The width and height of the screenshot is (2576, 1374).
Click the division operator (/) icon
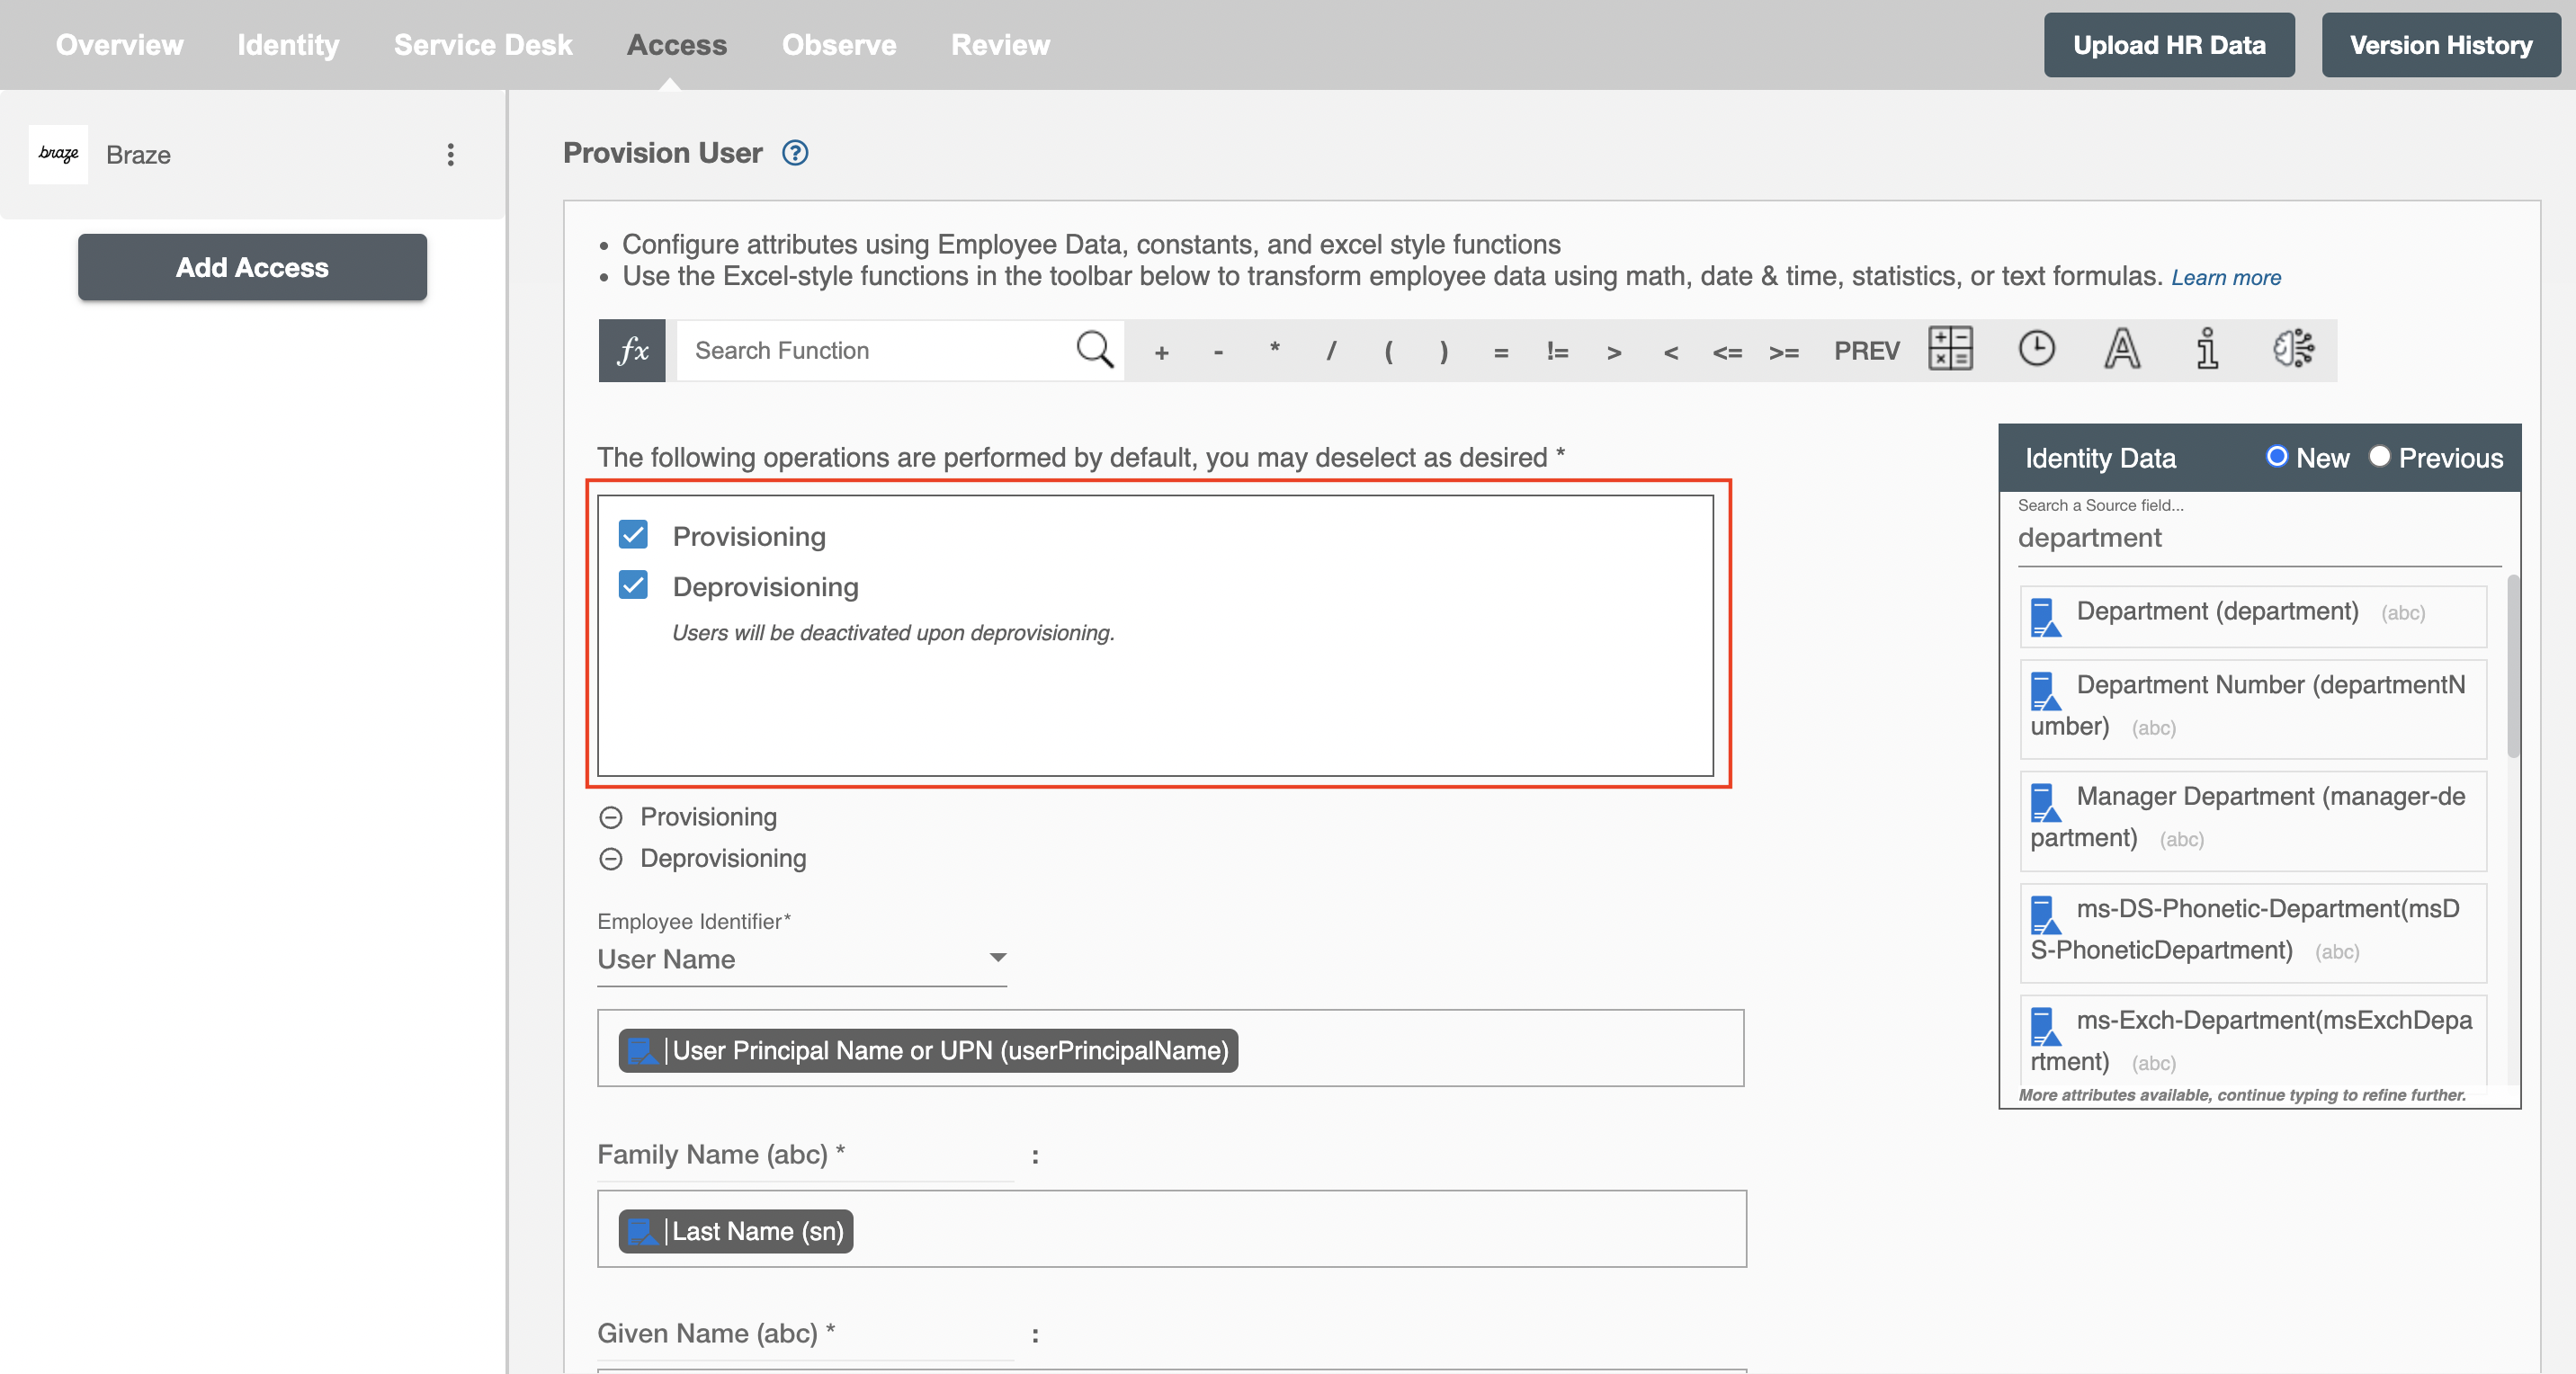(1332, 351)
